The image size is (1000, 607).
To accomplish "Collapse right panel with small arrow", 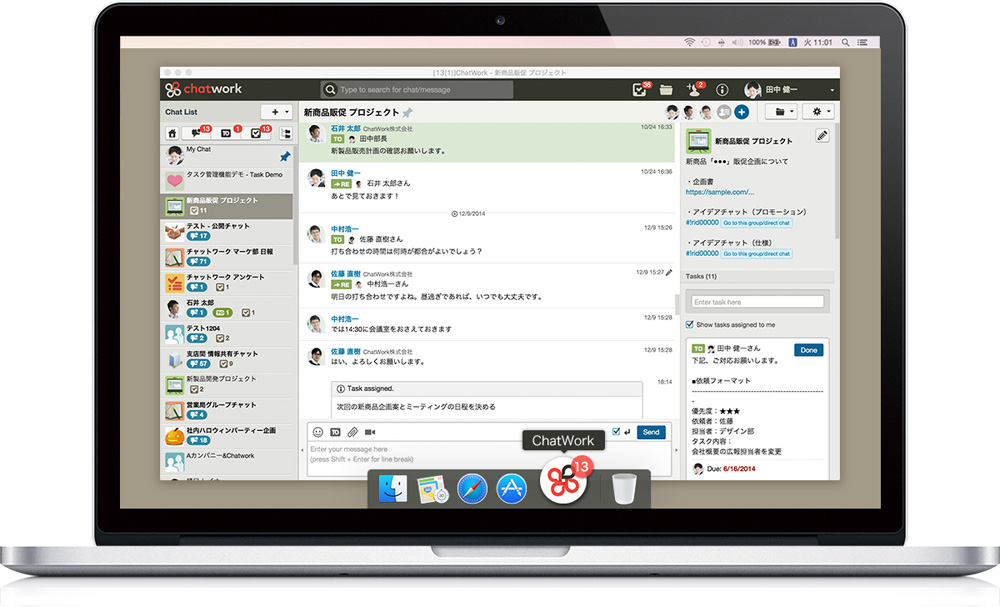I will 676,450.
